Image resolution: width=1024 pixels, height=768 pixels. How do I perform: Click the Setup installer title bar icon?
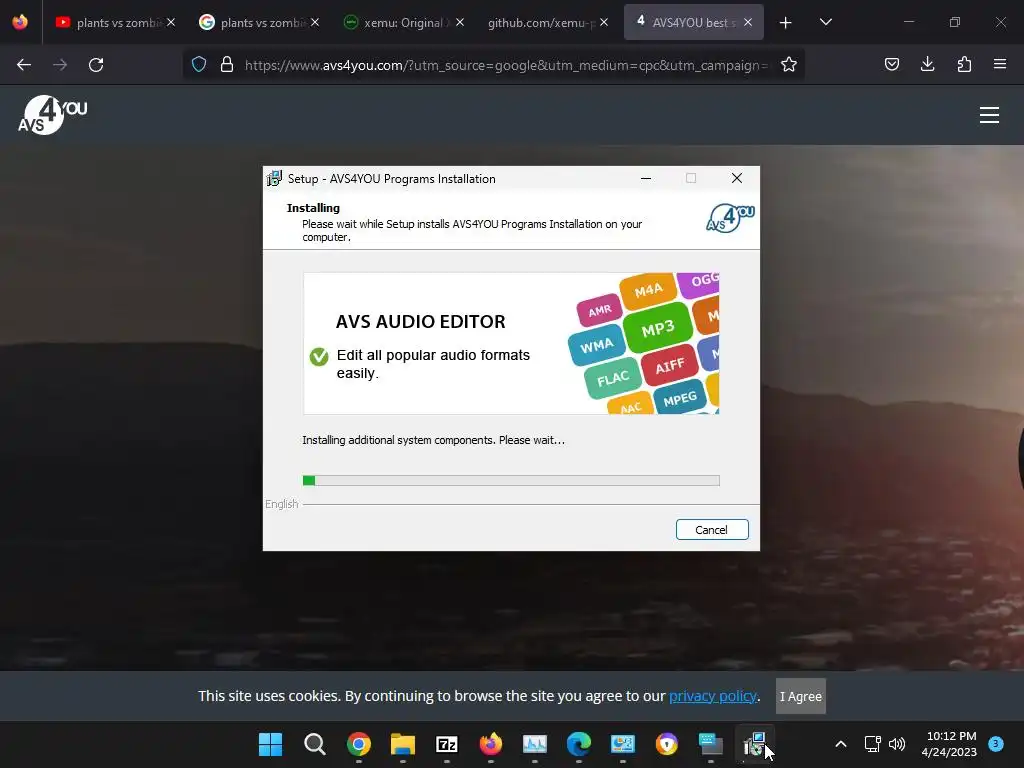274,178
